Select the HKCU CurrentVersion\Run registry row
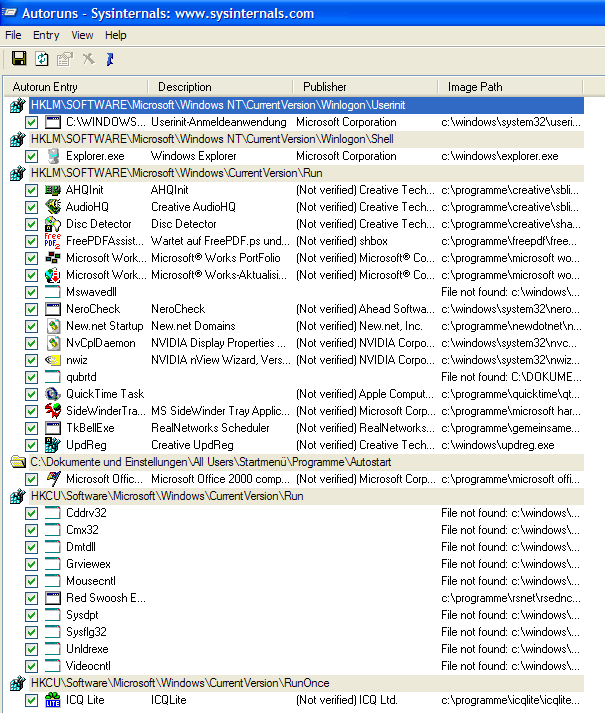605x713 pixels. point(307,496)
